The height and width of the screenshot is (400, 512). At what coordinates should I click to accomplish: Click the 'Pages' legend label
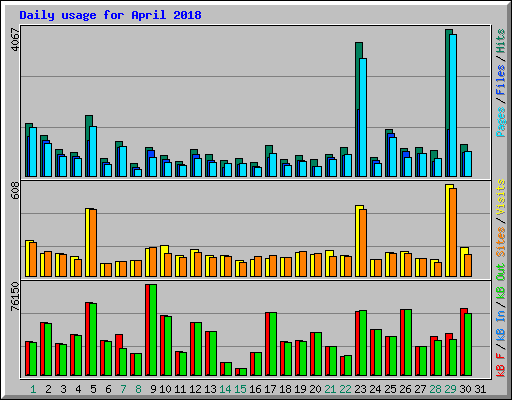click(x=501, y=122)
